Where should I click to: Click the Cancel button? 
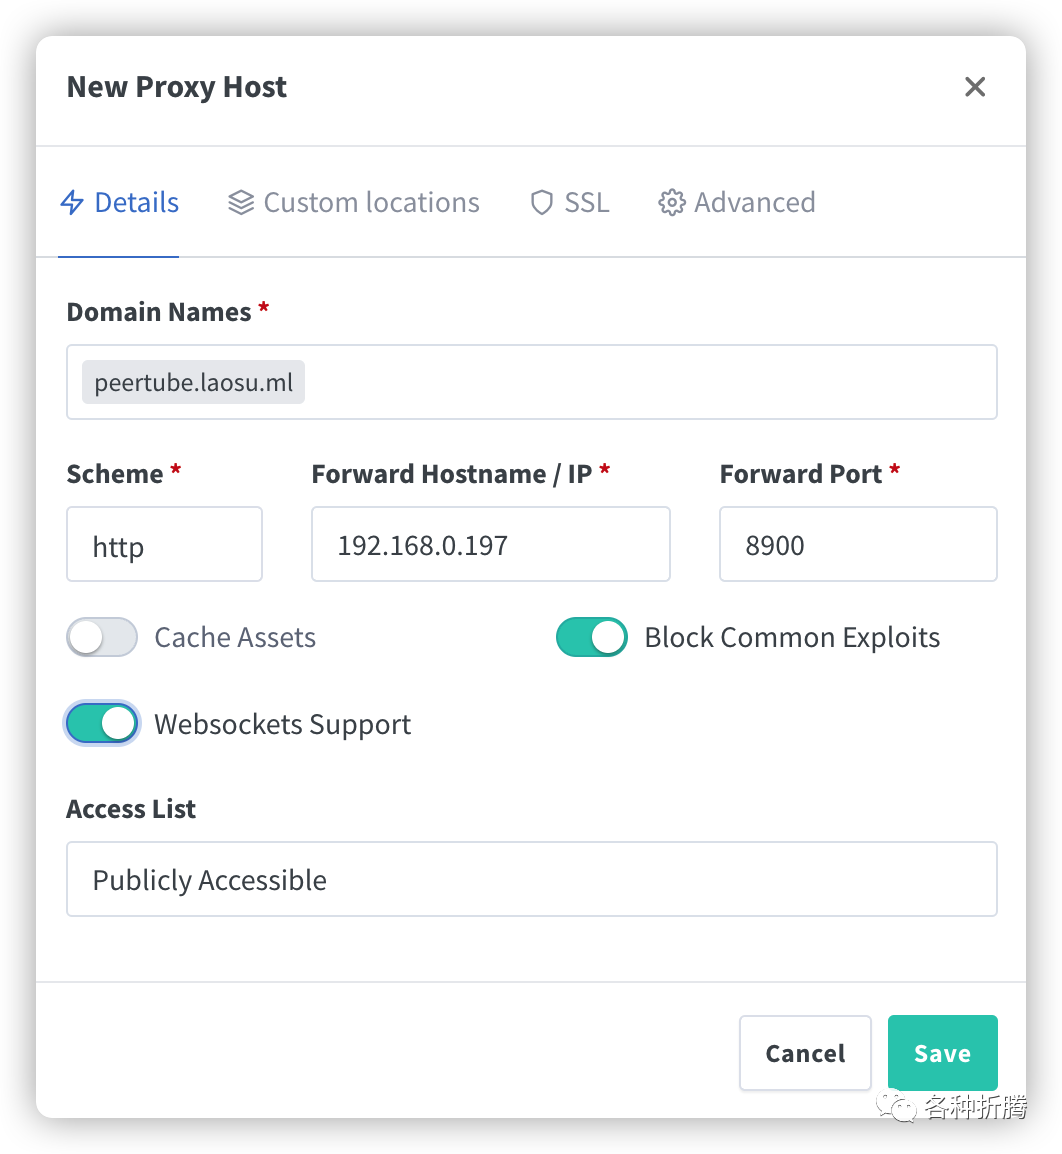click(x=805, y=1053)
